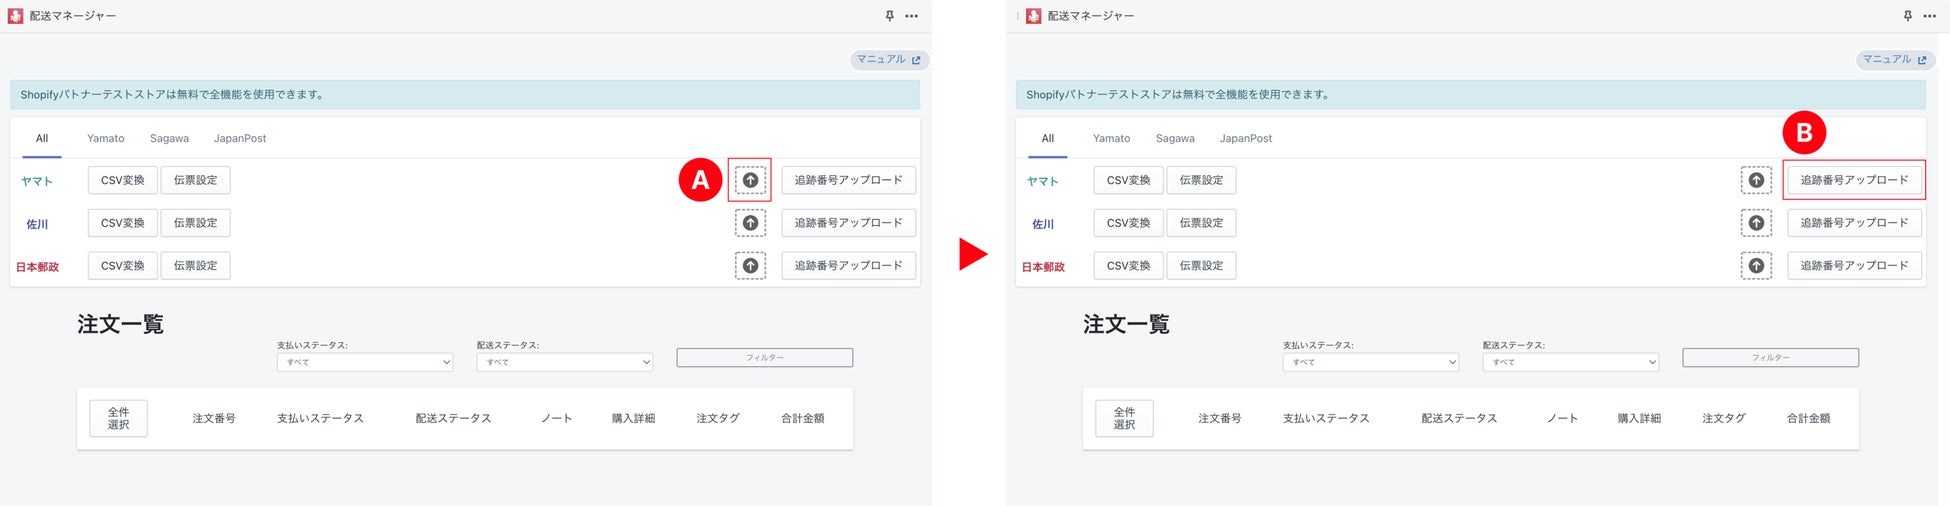Click the ヤマト carrier label in left screenshot

[x=37, y=181]
